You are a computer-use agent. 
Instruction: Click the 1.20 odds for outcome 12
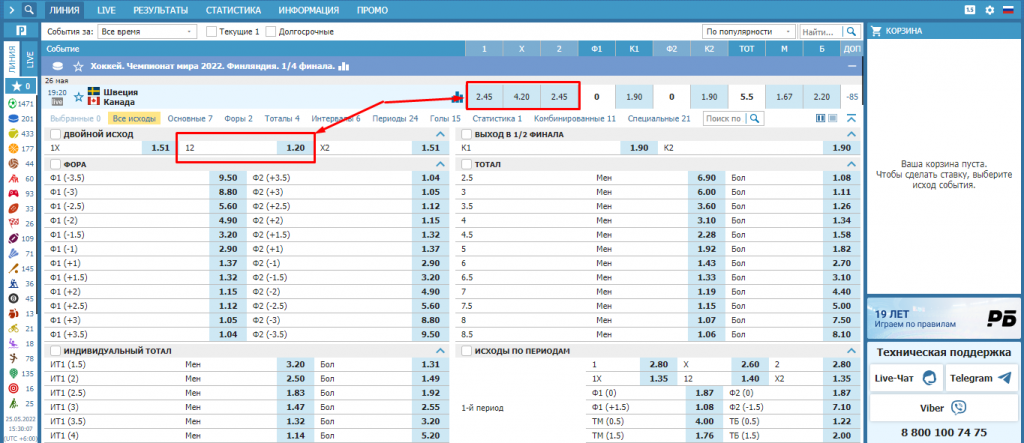295,147
